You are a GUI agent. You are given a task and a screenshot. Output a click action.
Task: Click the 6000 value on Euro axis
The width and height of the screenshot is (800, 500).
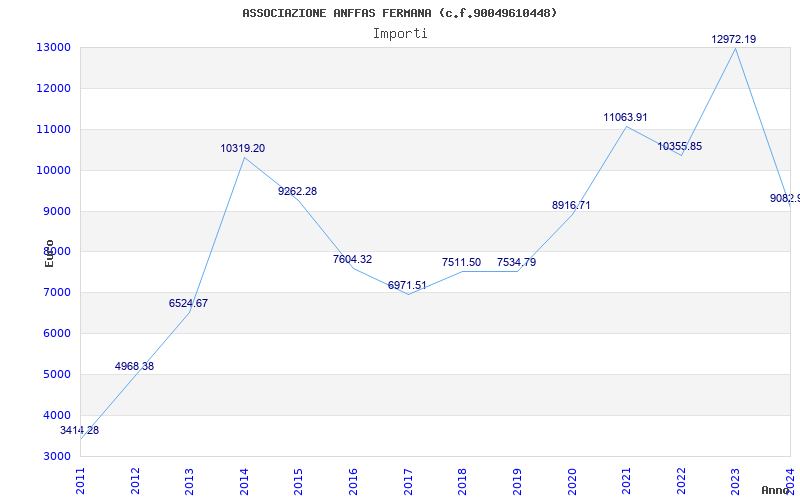pyautogui.click(x=56, y=334)
